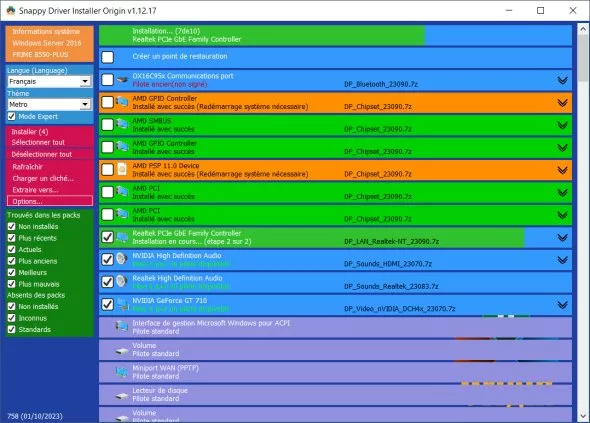Click the Installation progress bar at top
Image resolution: width=590 pixels, height=423 pixels.
335,35
